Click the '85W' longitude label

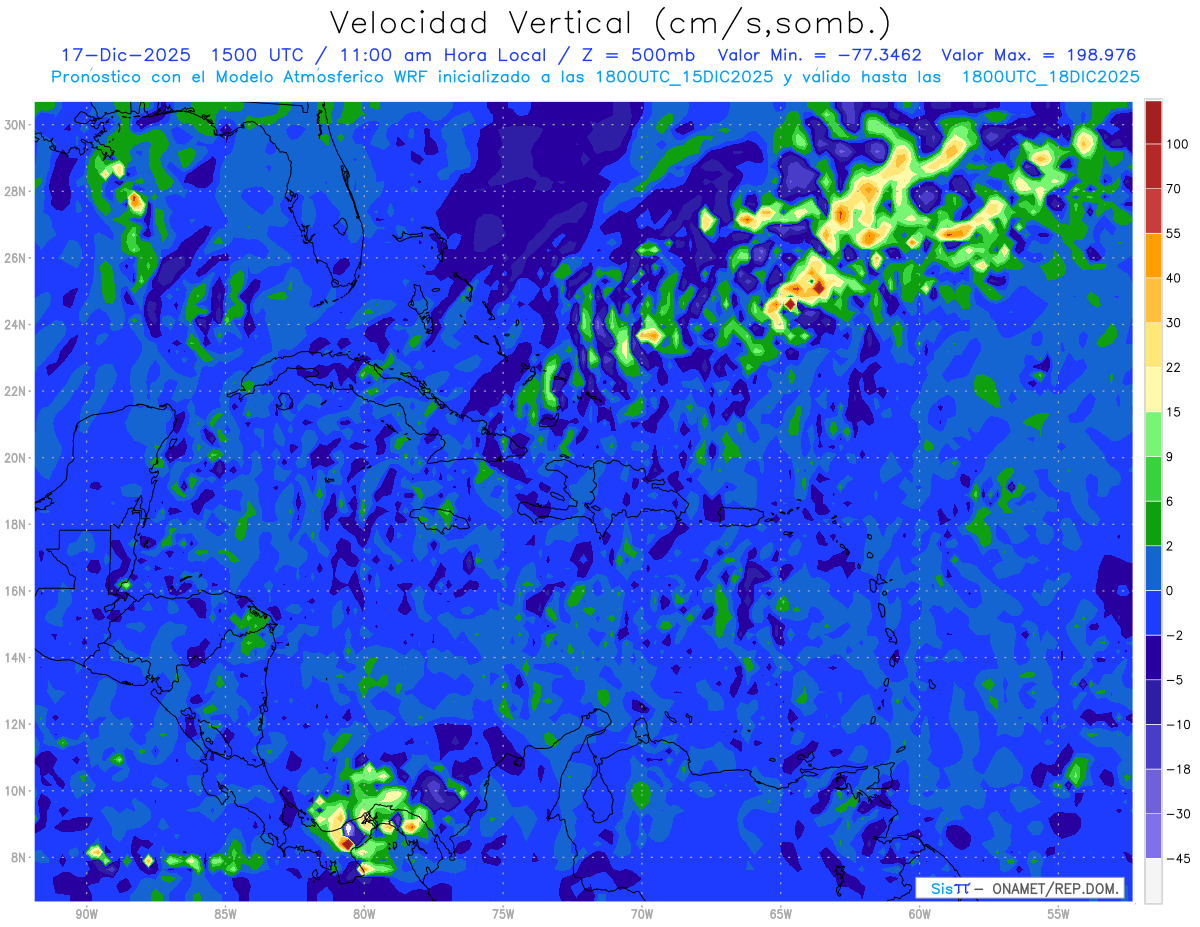coord(225,914)
